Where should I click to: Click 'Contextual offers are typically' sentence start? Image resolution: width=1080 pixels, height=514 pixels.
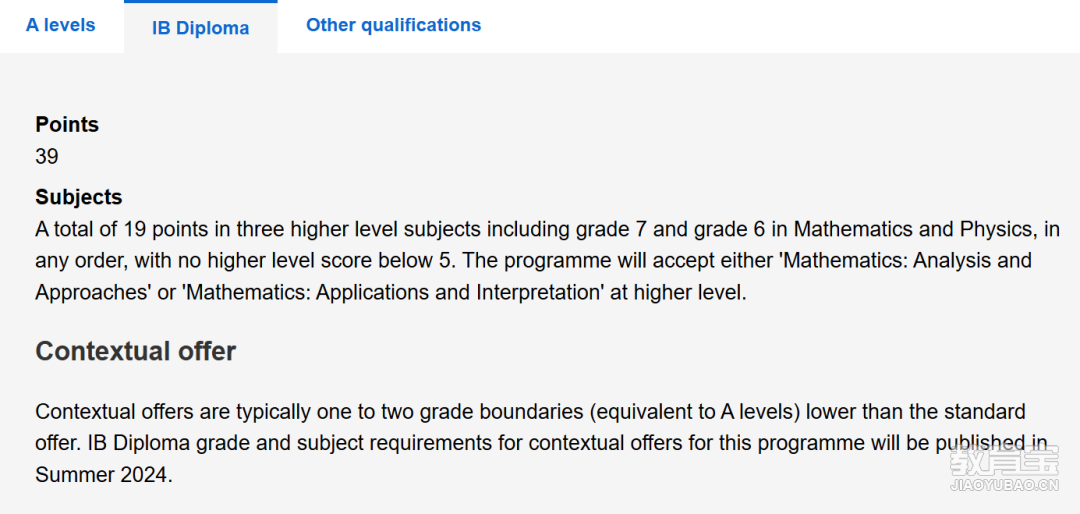point(167,412)
